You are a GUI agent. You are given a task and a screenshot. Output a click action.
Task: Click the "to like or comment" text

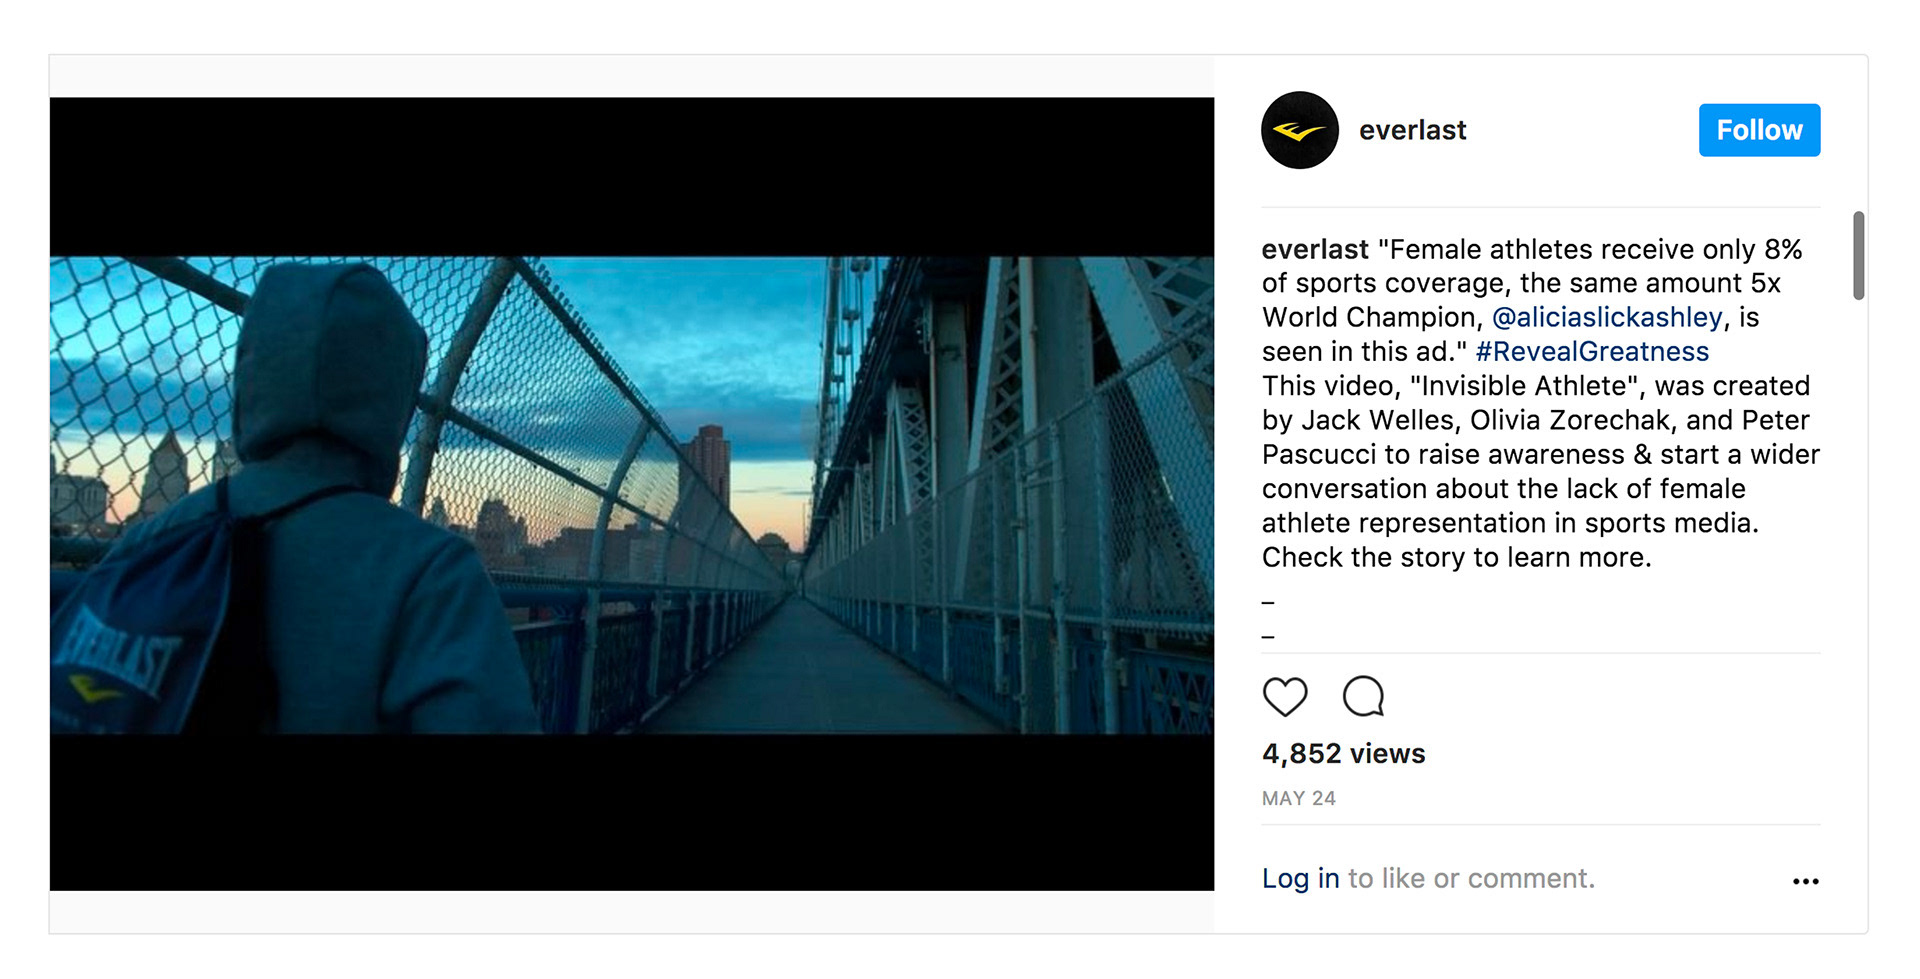pos(1471,878)
